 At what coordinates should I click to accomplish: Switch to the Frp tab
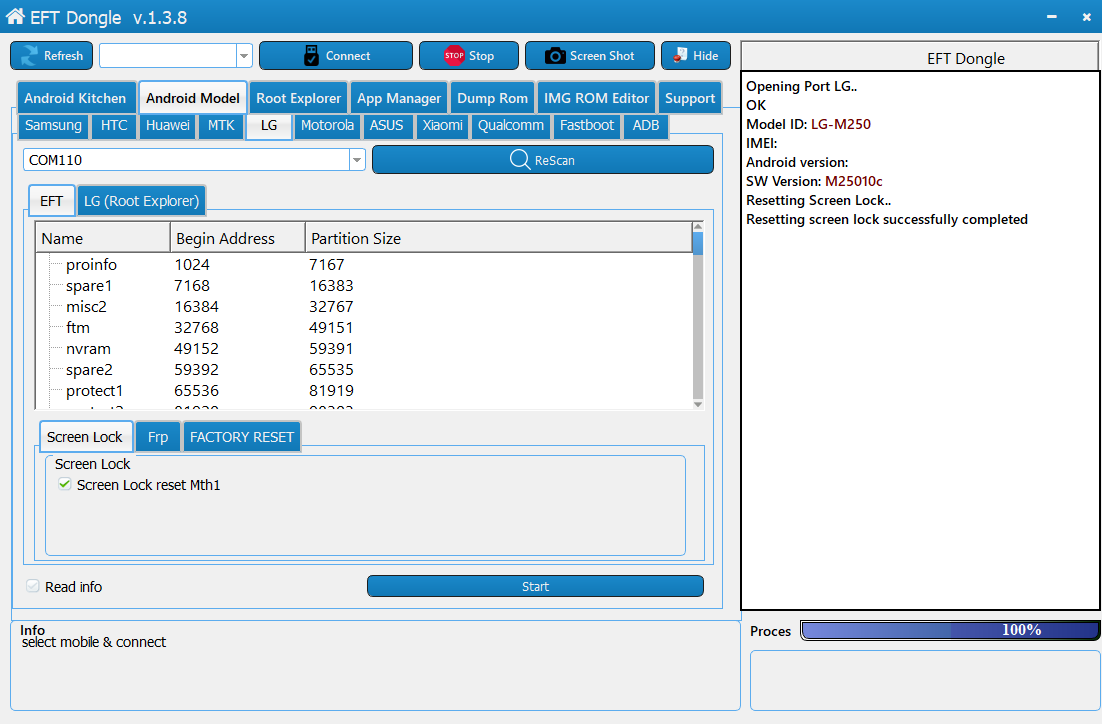pos(158,437)
